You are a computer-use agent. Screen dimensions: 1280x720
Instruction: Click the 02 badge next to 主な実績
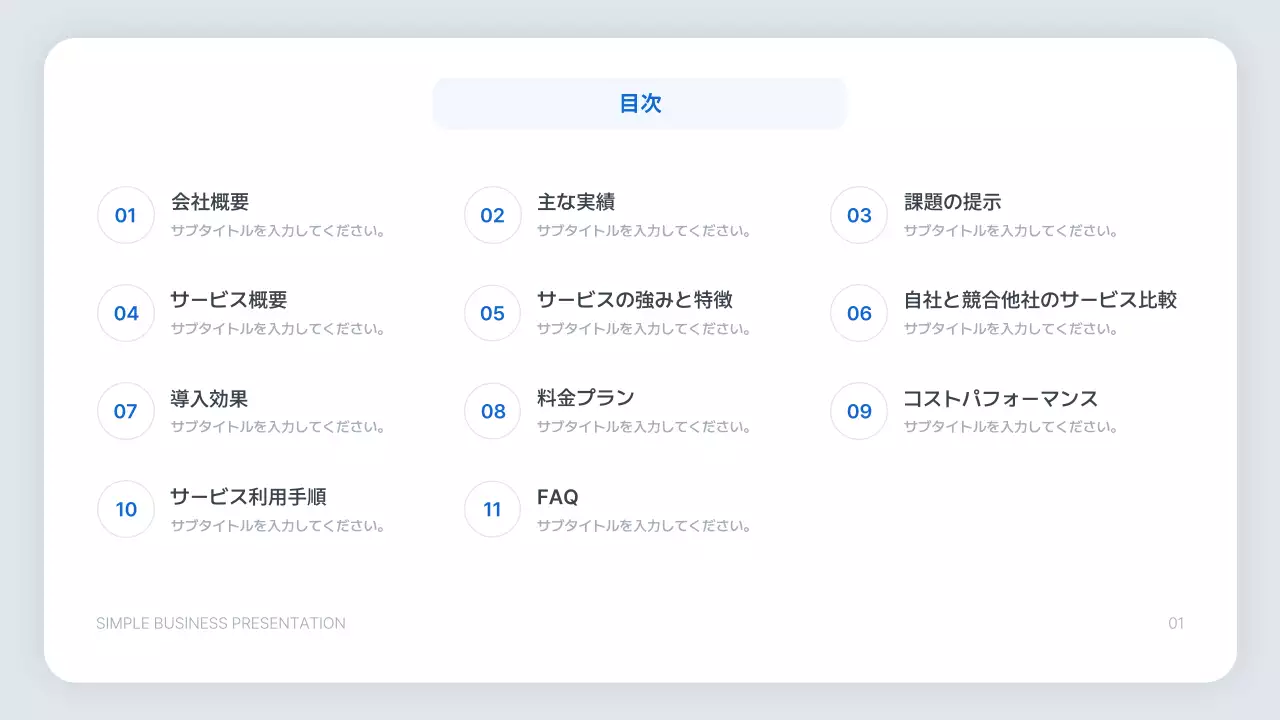pos(491,215)
